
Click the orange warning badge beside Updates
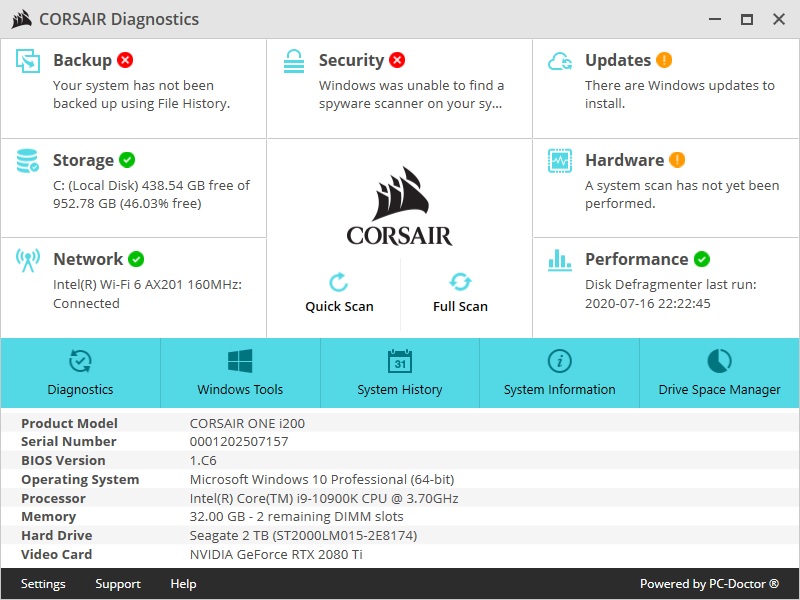click(664, 60)
